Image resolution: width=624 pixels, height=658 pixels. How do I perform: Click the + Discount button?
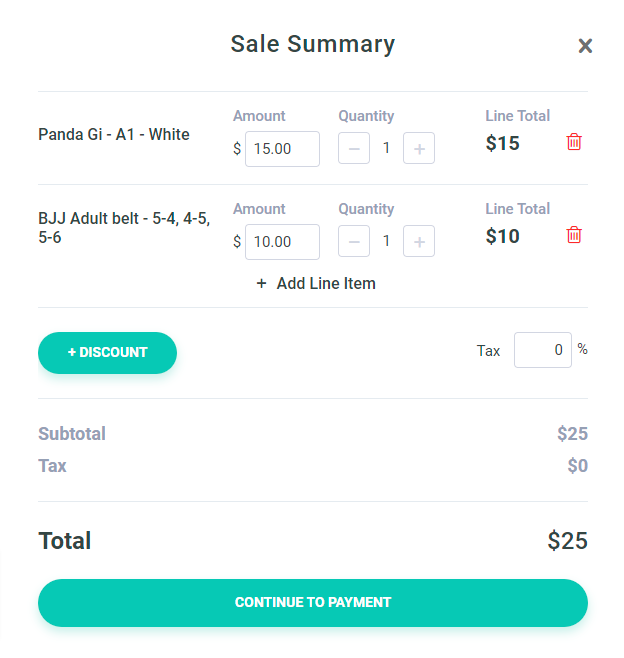coord(107,352)
